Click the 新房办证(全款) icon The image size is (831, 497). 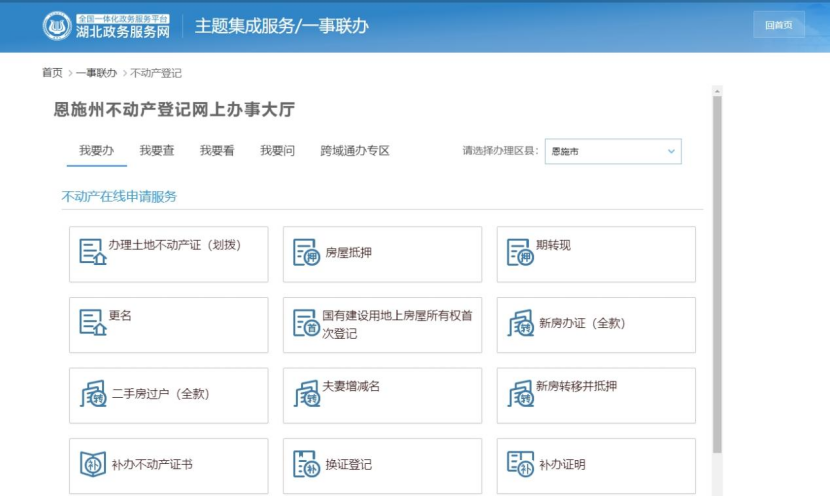pos(520,323)
